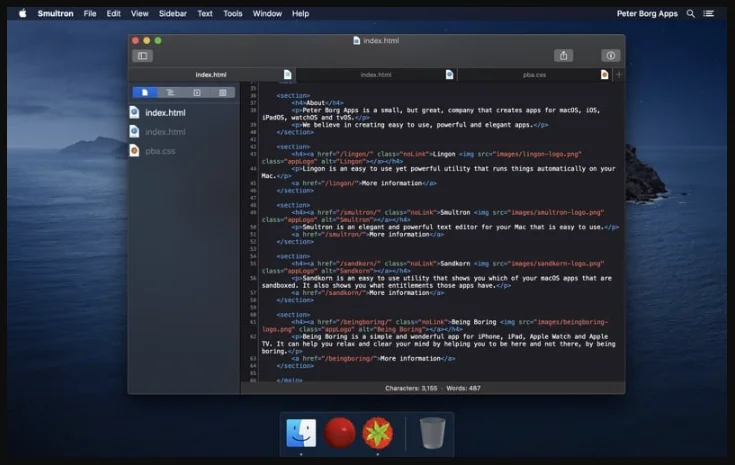
Task: Click the pba.css file icon in sidebar
Action: click(135, 150)
